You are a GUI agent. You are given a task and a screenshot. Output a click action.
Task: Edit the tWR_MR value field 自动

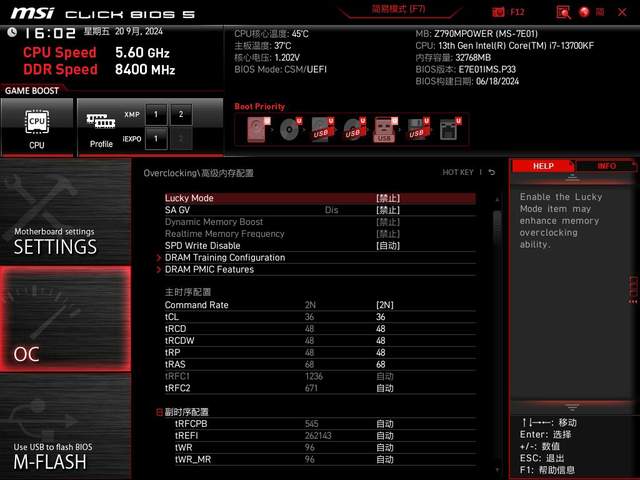384,460
